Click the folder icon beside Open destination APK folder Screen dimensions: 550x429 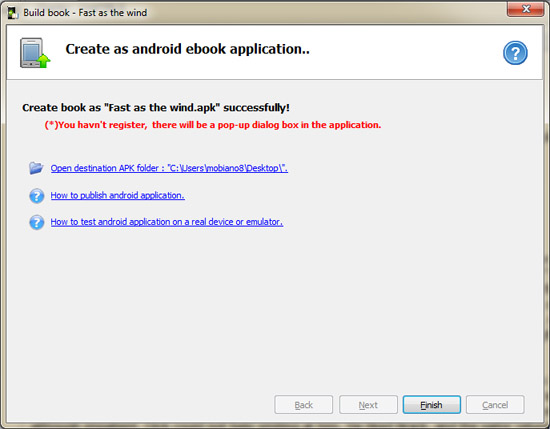[x=36, y=168]
